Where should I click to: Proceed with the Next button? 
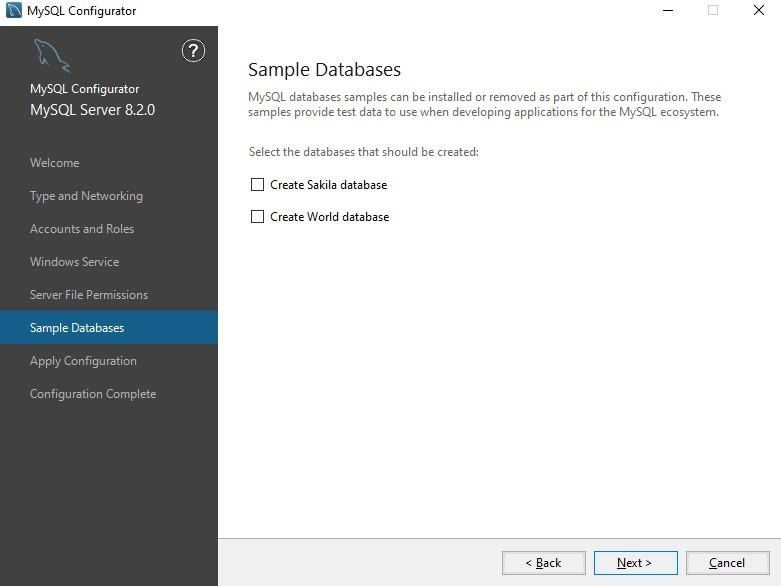click(636, 563)
